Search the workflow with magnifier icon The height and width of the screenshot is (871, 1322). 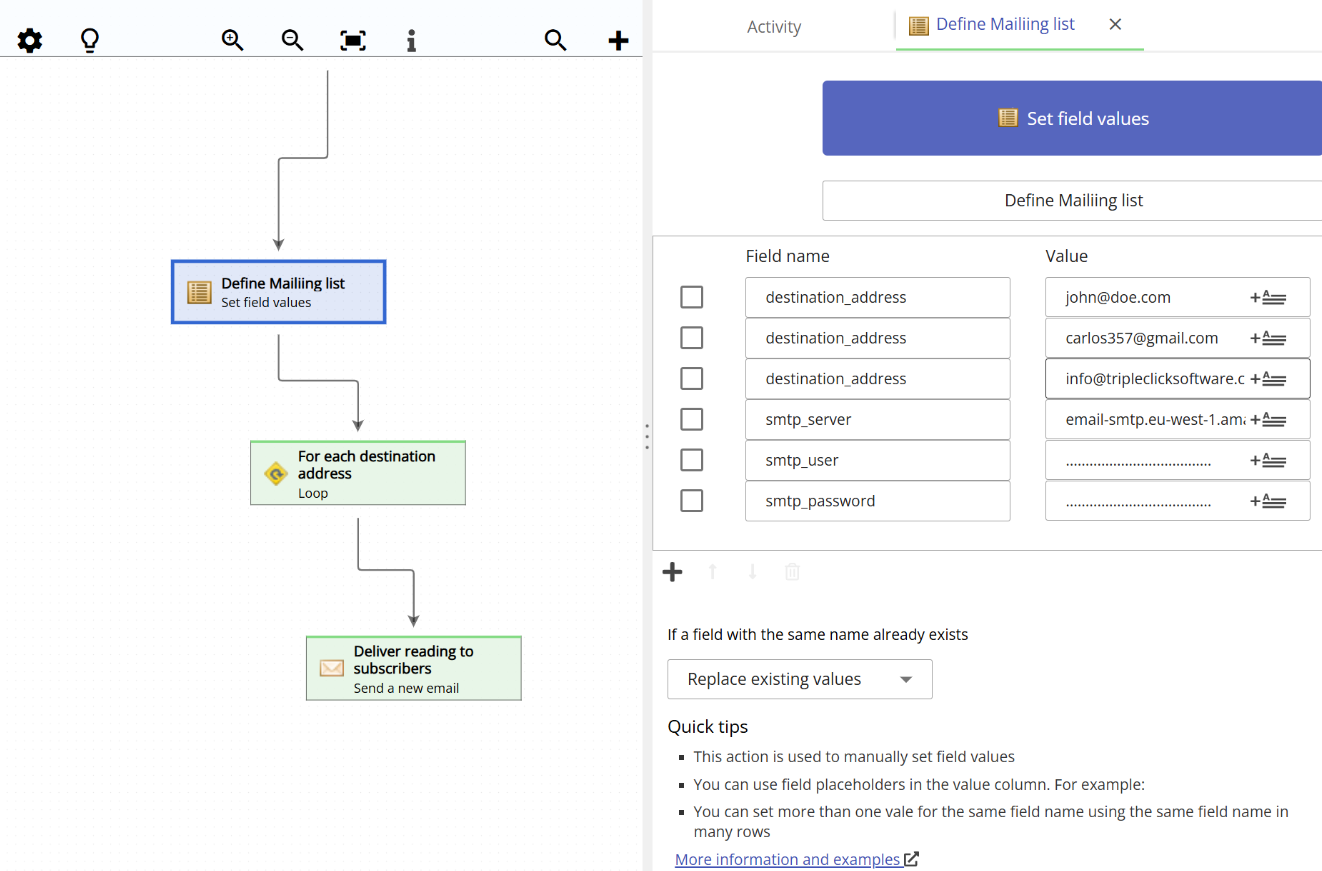[x=555, y=41]
